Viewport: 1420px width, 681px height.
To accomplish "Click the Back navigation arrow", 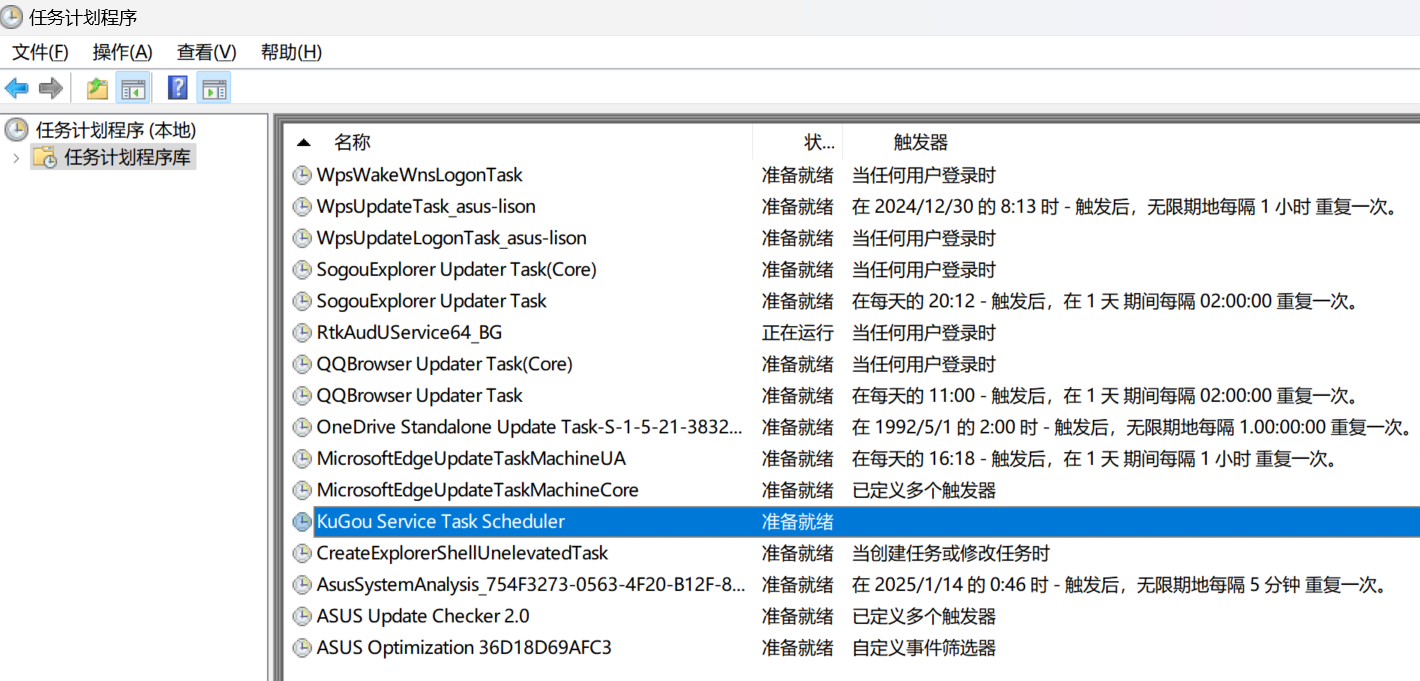I will (16, 88).
